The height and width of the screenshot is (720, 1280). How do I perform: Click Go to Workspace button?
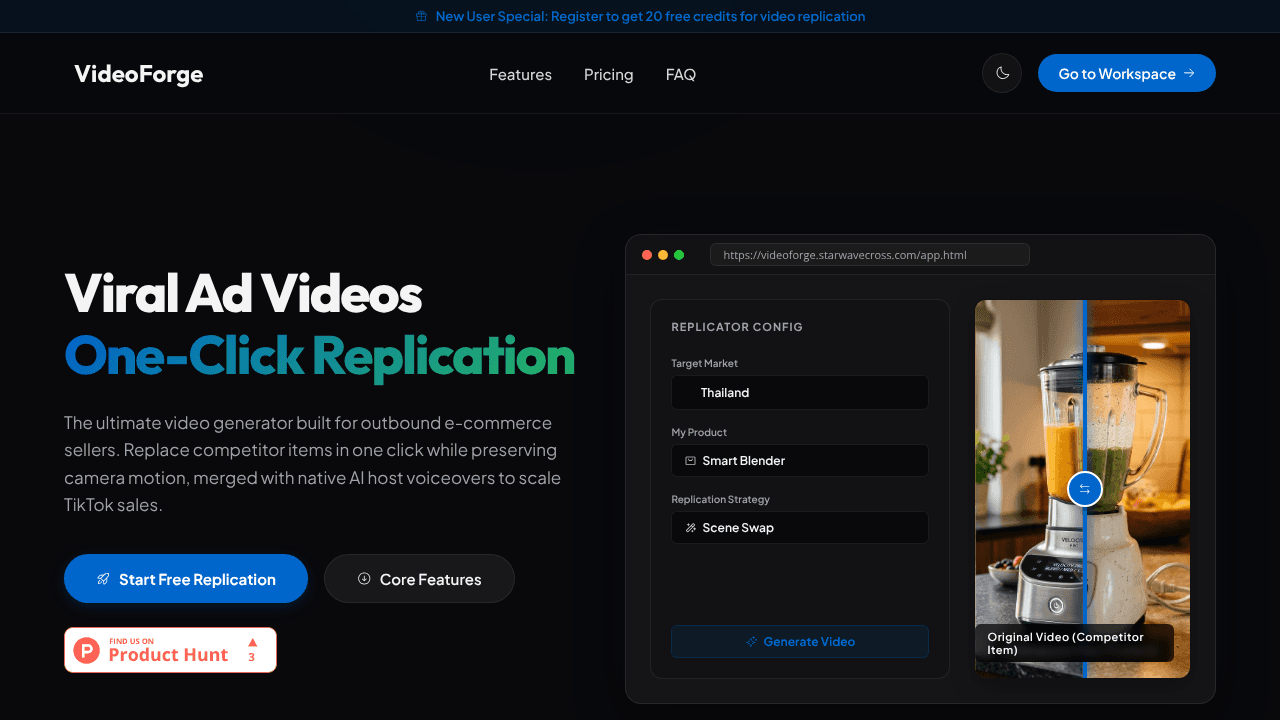1127,73
